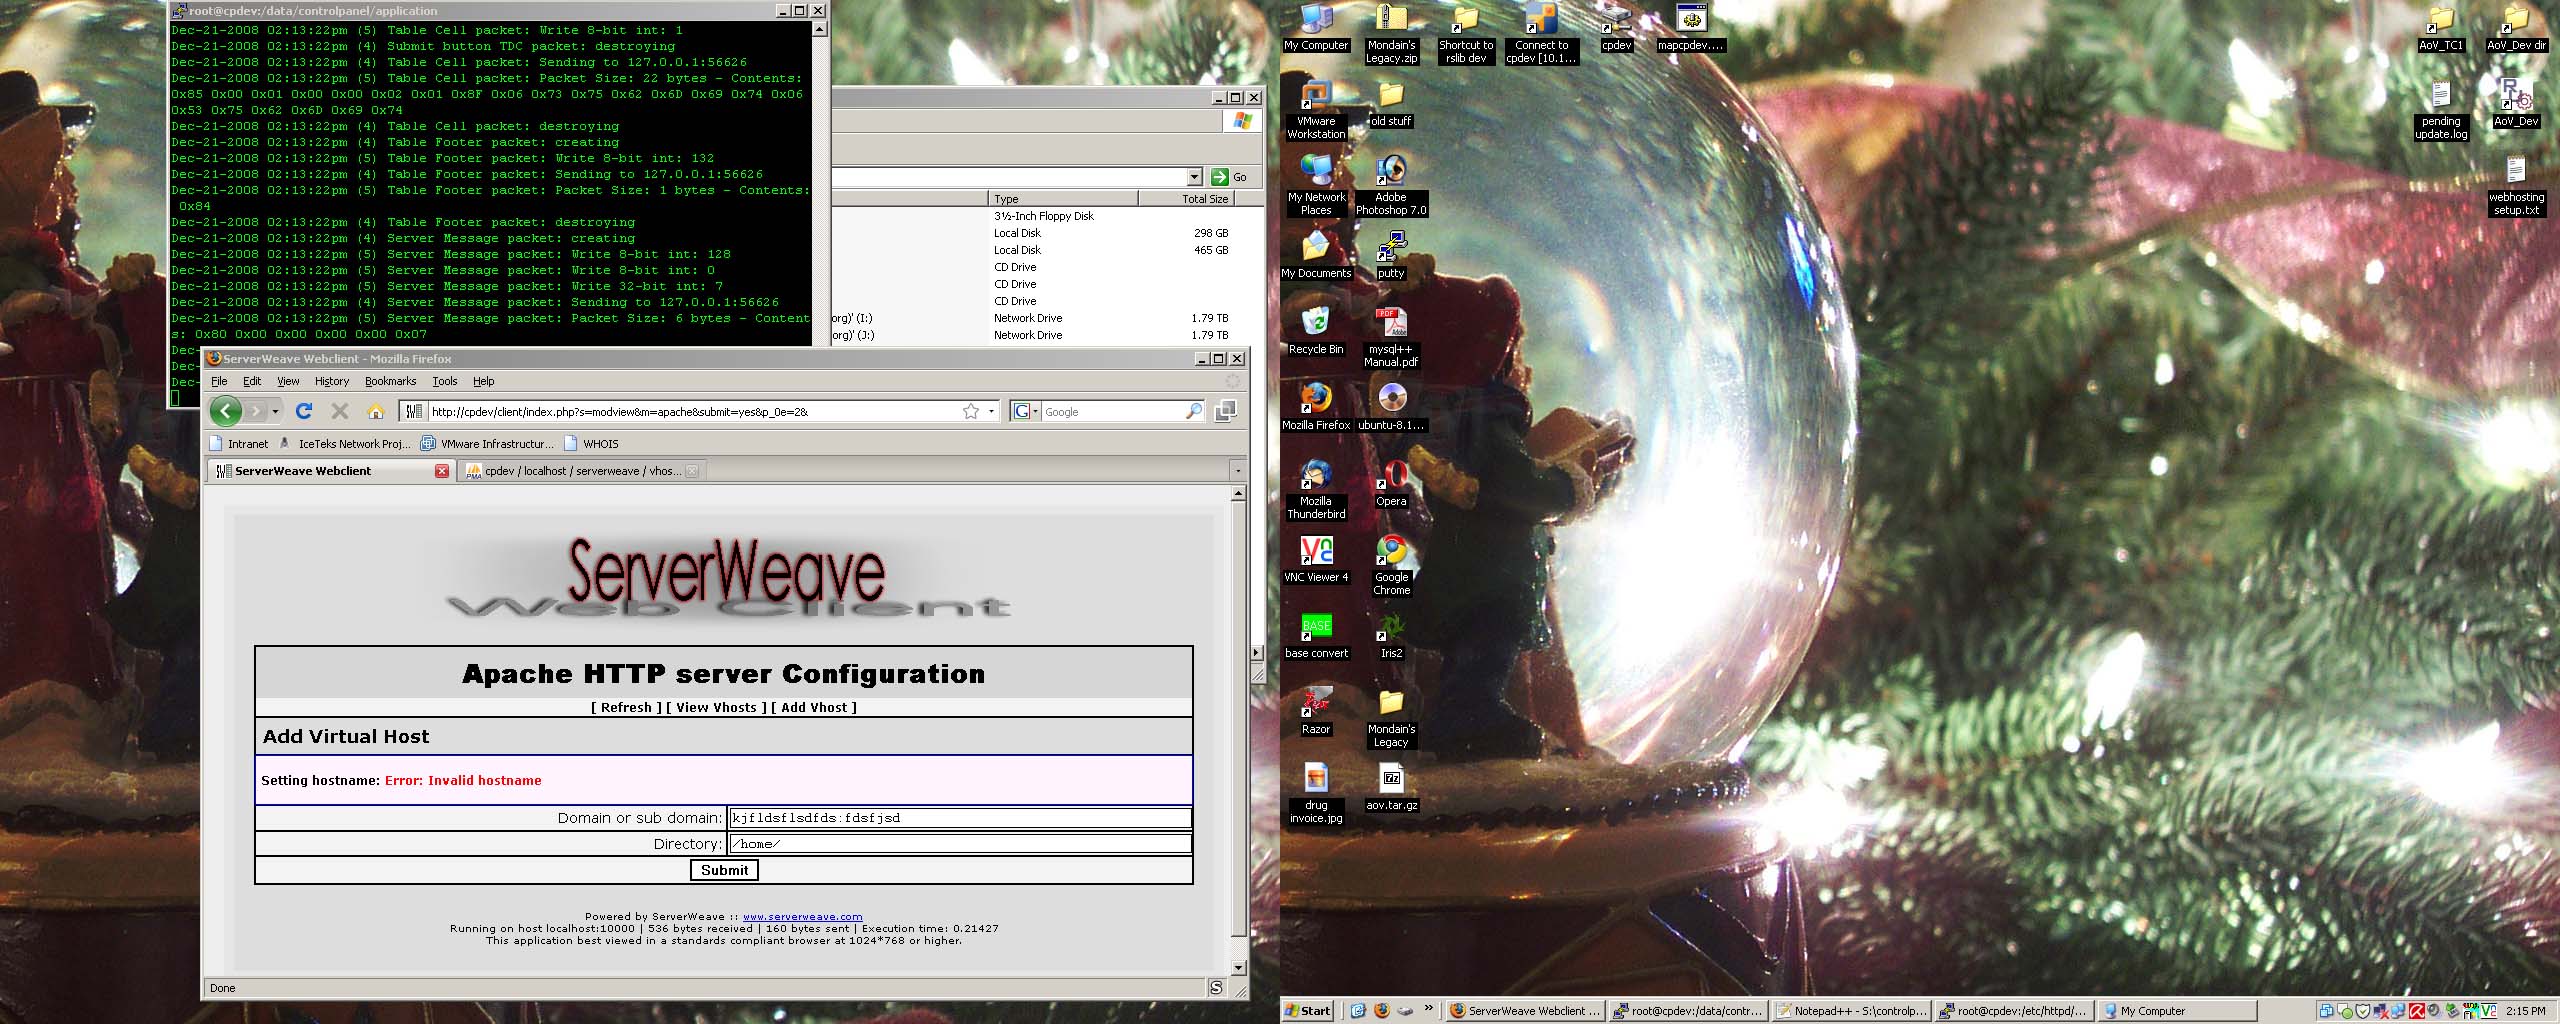The width and height of the screenshot is (2560, 1024).
Task: Open the Intranet bookmark
Action: click(239, 443)
